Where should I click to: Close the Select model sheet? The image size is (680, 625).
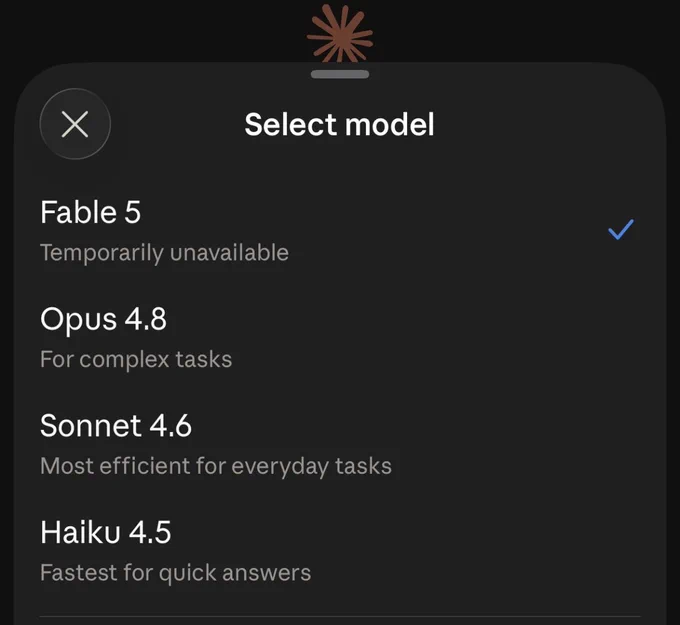75,124
